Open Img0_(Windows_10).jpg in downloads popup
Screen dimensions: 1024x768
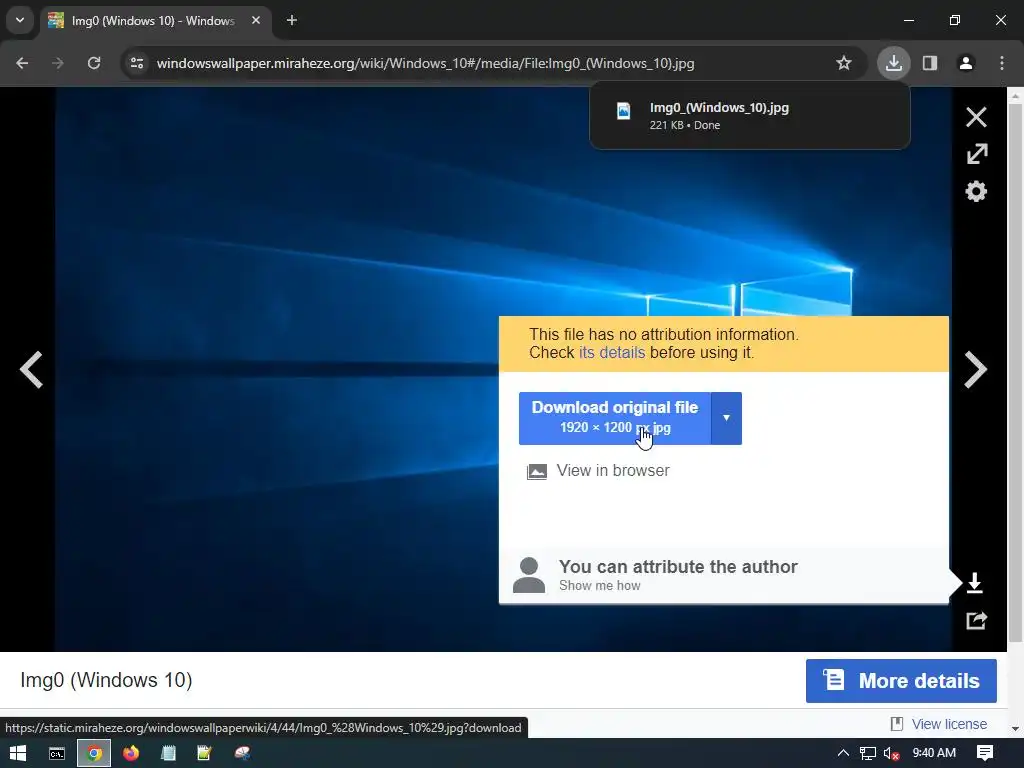coord(749,116)
